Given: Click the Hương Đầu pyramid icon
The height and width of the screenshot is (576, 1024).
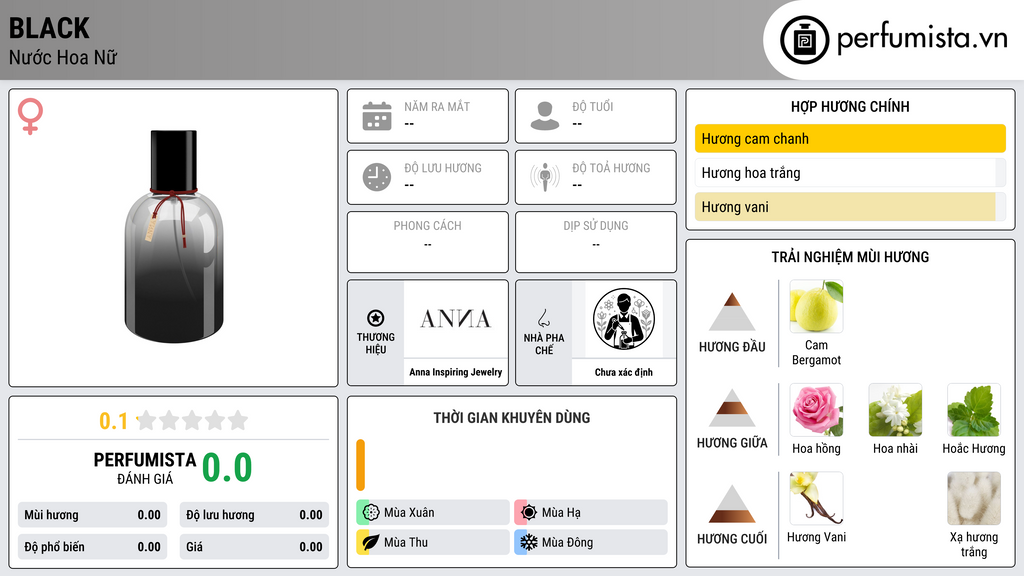Looking at the screenshot, I should [x=731, y=312].
